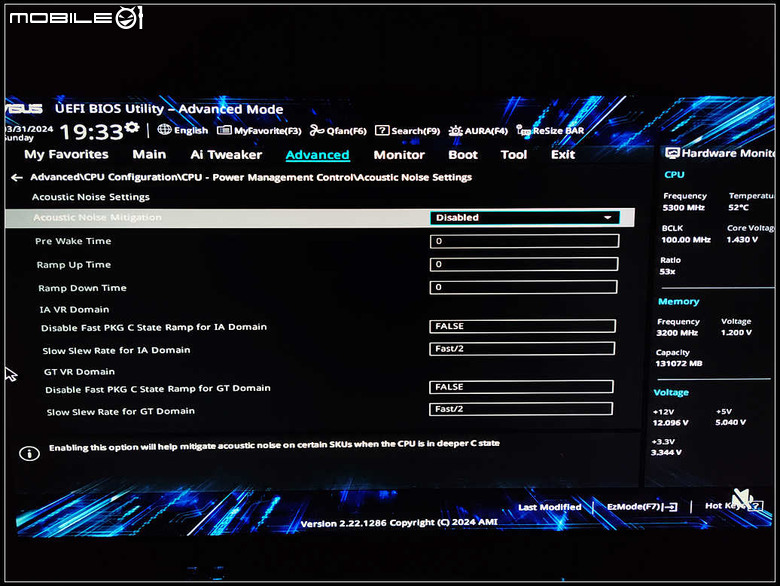Screen dimensions: 780x586
Task: Click the version 2.22.1286 copyright text
Action: click(399, 523)
